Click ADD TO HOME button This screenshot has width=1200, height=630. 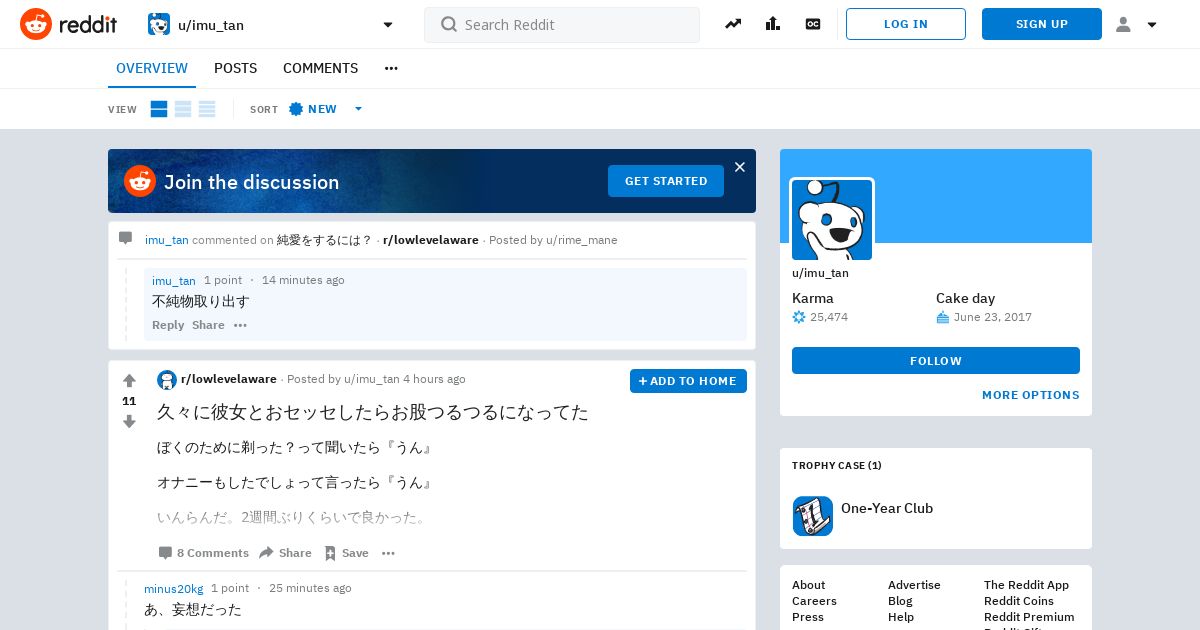688,381
